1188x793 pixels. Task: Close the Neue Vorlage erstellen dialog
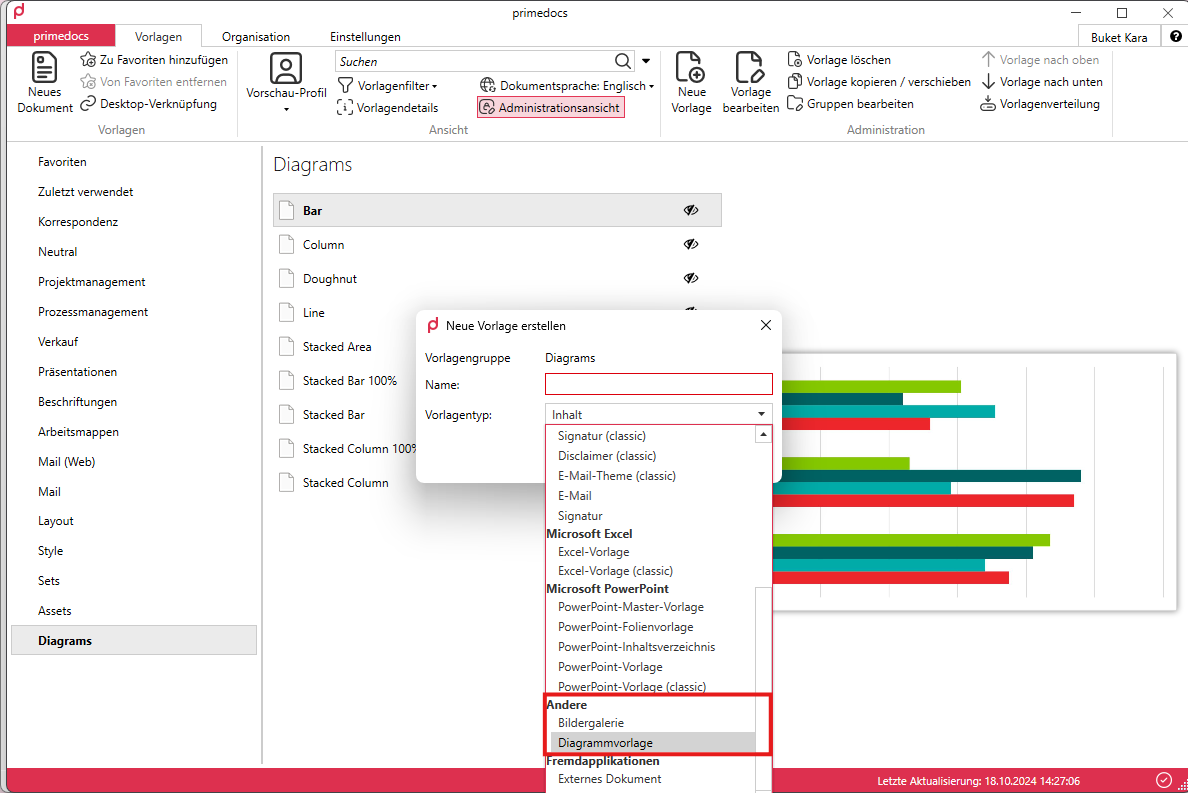tap(766, 325)
